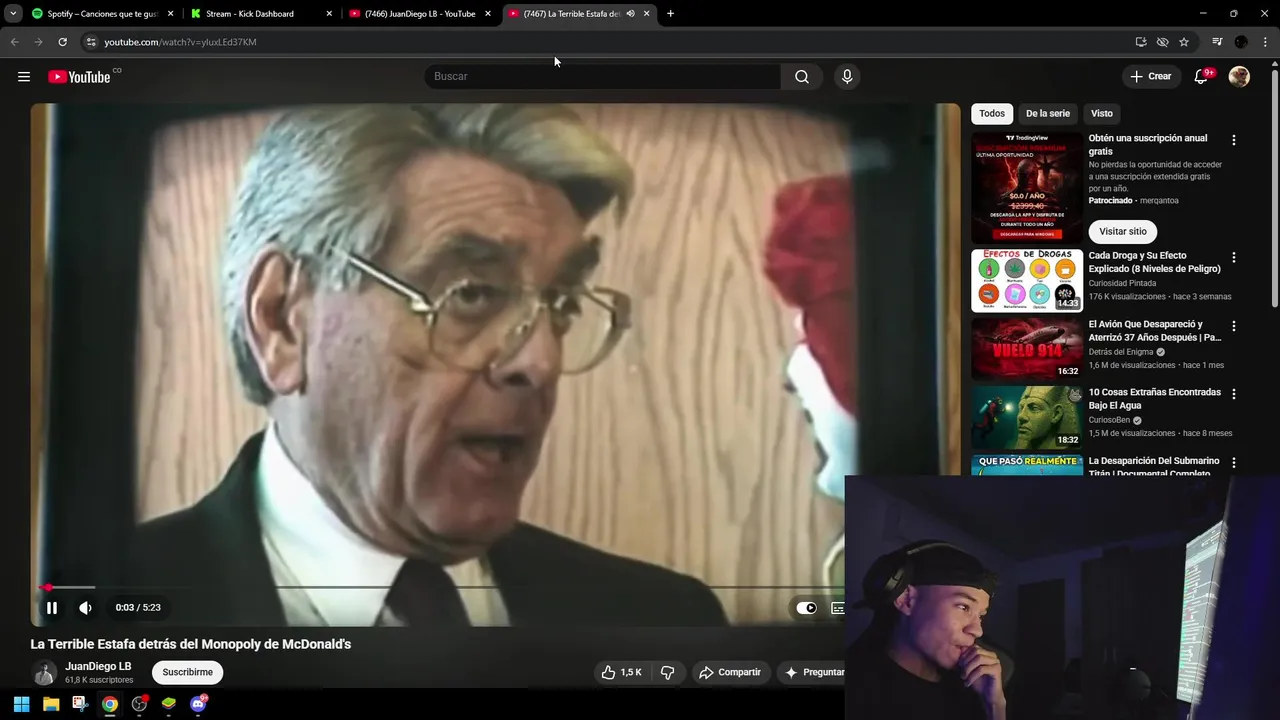Image resolution: width=1280 pixels, height=720 pixels.
Task: Mute the video with the volume icon
Action: coord(85,607)
